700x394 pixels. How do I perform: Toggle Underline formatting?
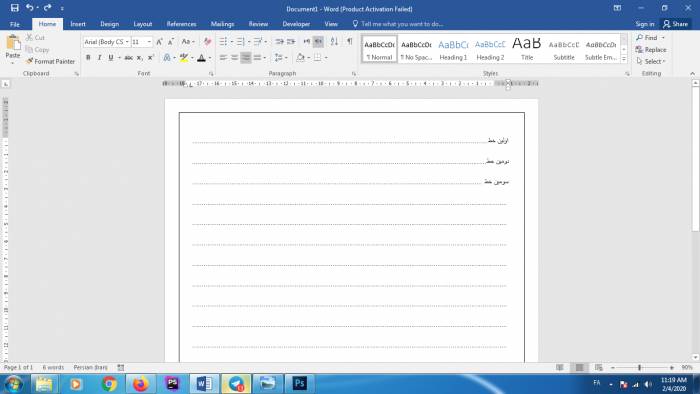(x=111, y=58)
